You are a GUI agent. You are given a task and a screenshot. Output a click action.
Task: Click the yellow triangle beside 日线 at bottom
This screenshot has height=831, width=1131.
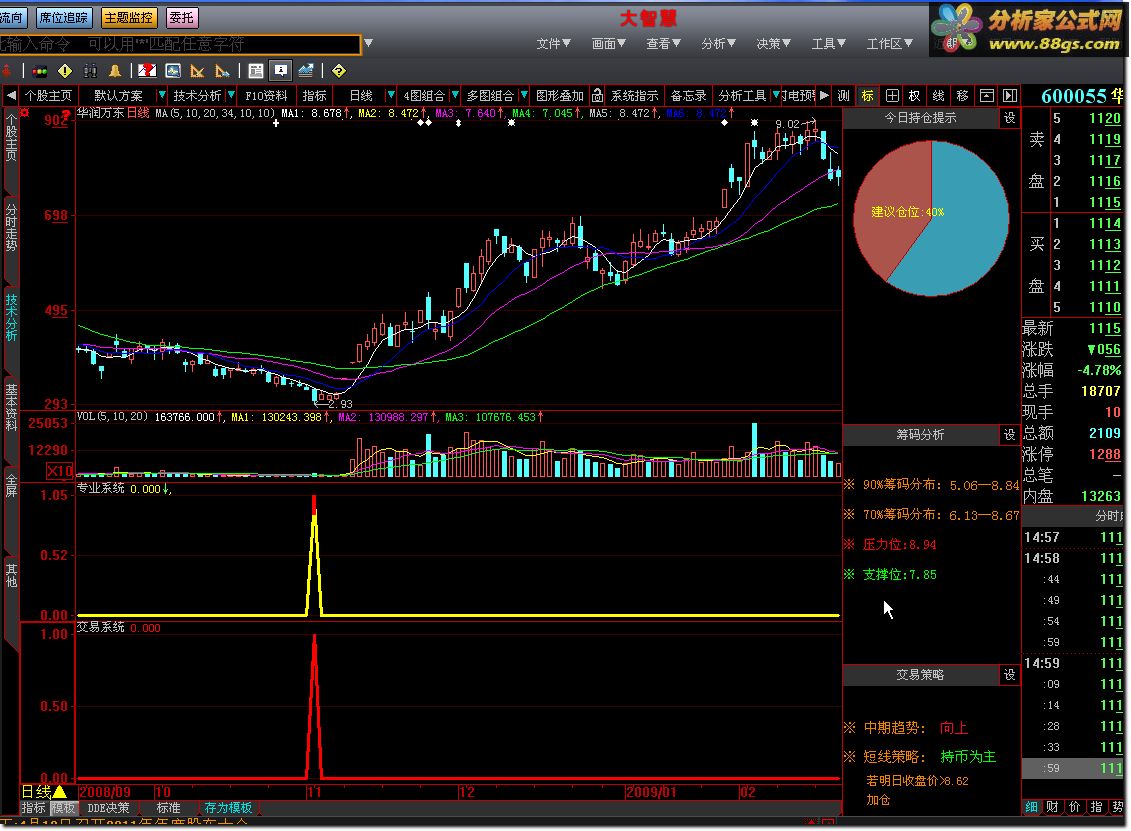coord(59,792)
